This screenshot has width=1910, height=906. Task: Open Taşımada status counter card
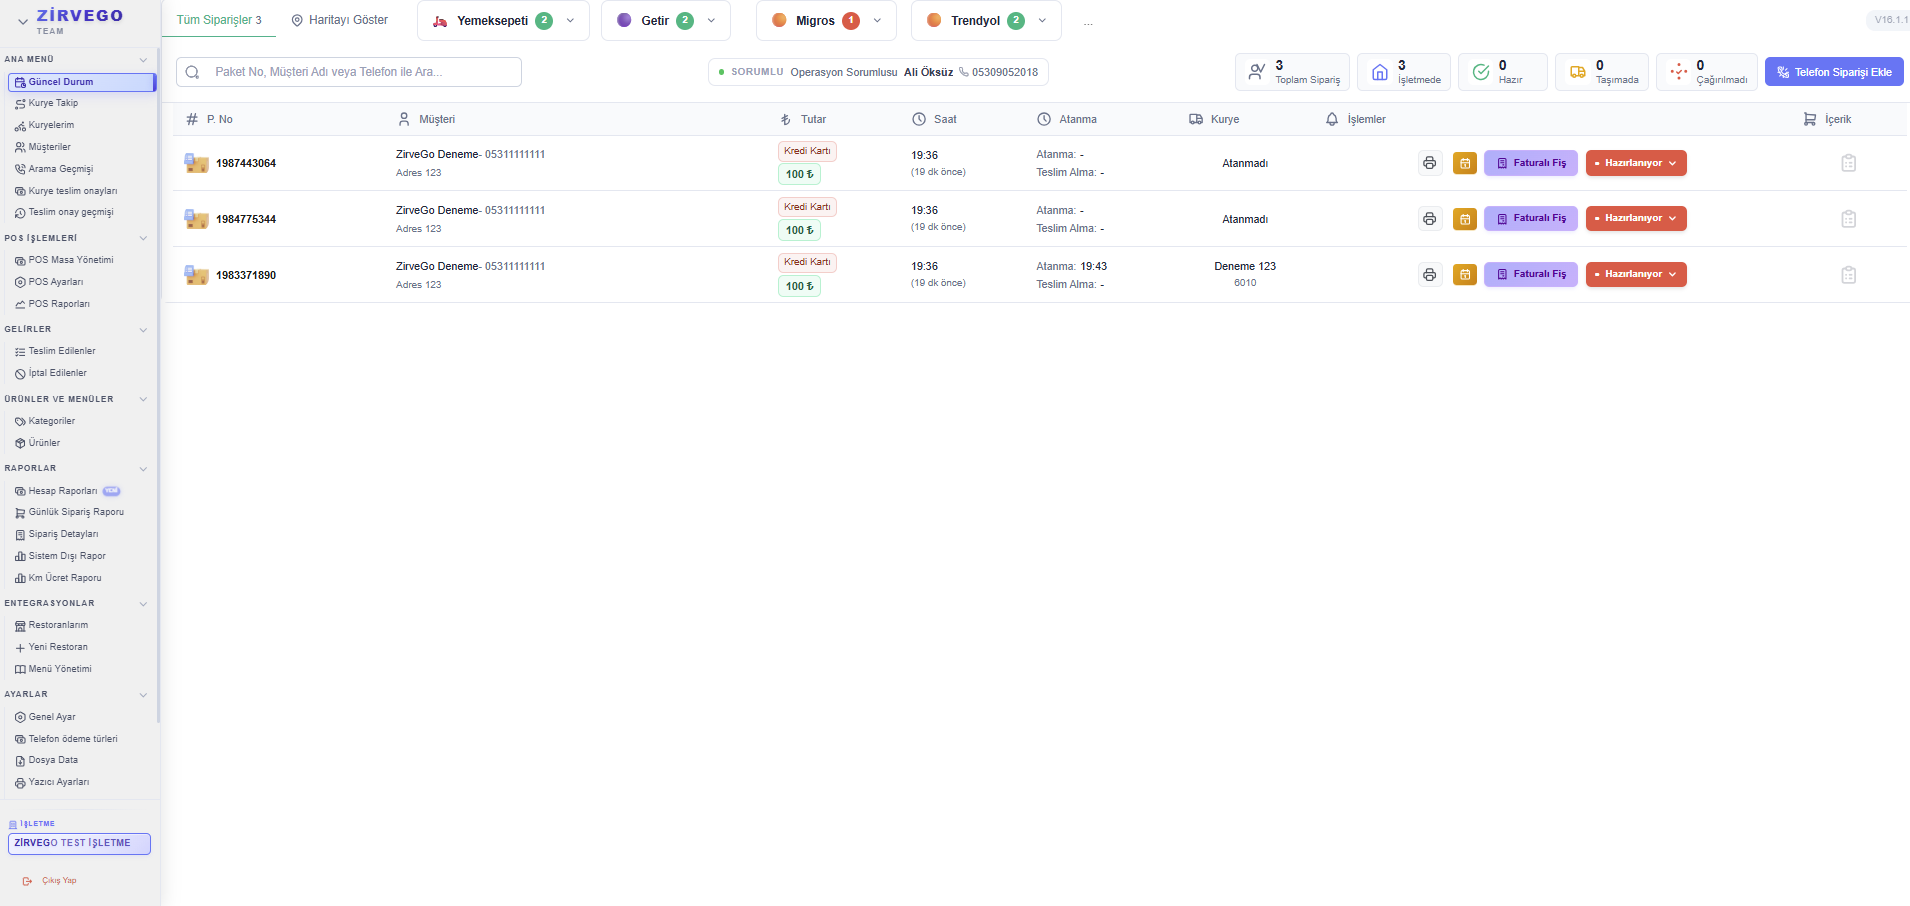point(1602,72)
